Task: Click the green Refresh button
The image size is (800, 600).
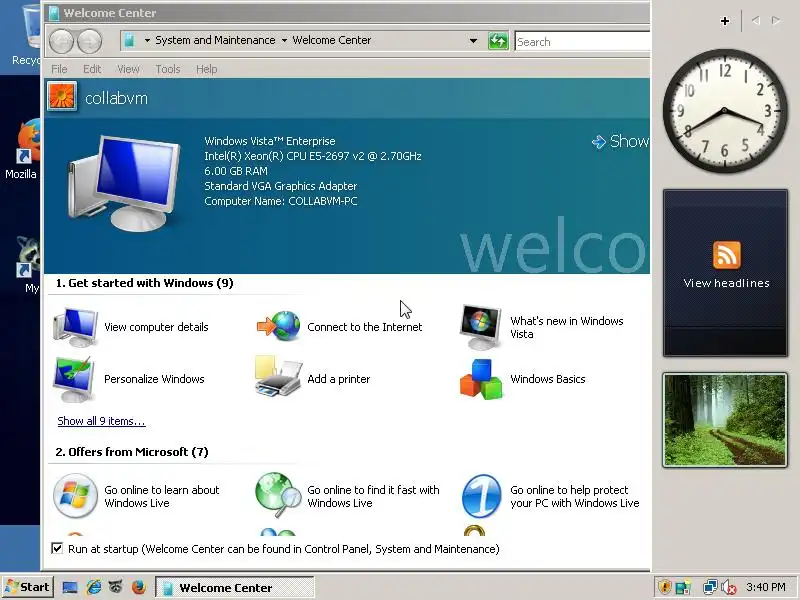Action: point(498,41)
